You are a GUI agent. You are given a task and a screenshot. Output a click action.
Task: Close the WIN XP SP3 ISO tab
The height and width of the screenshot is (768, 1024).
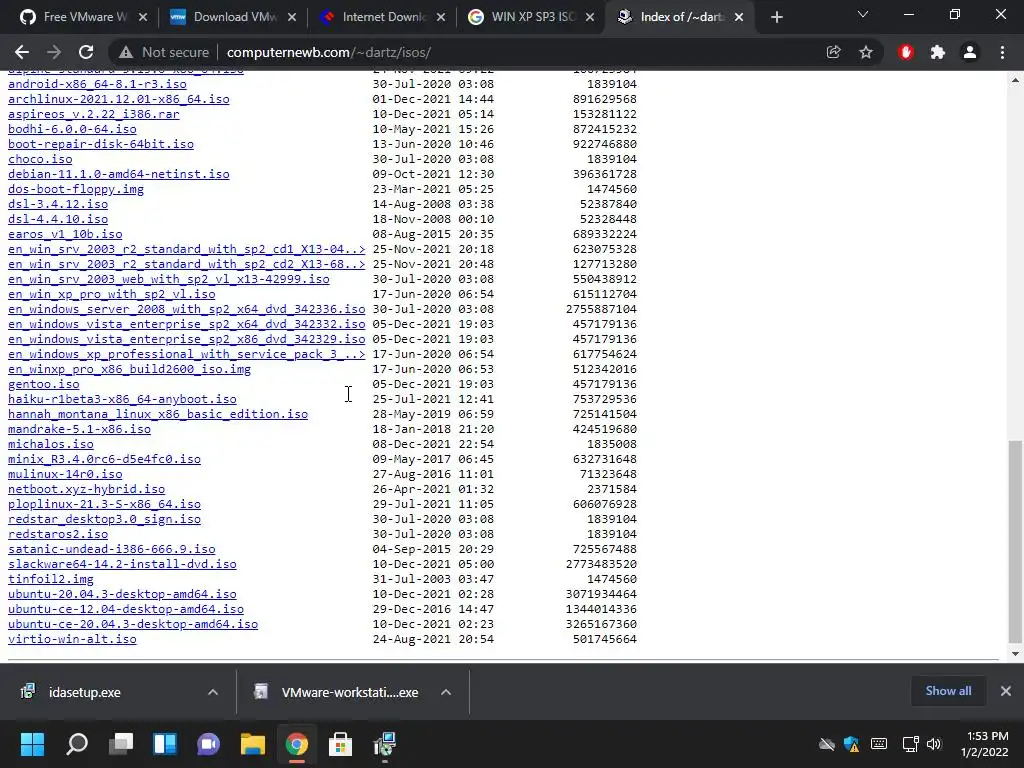click(x=590, y=18)
